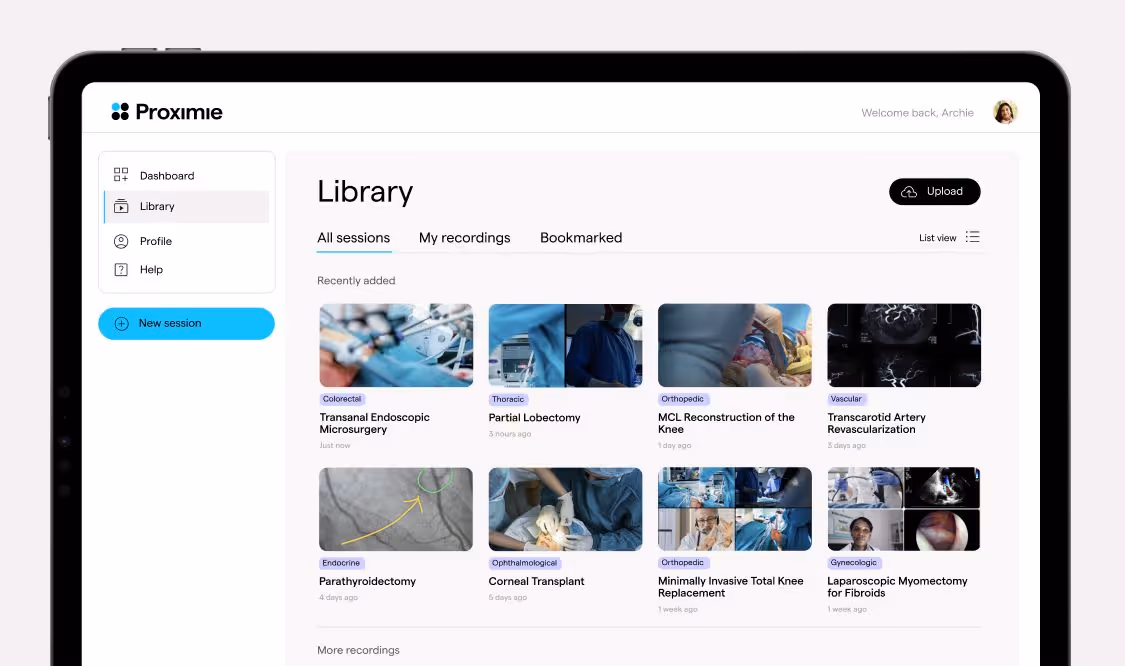Click the plus icon in New session

[x=122, y=324]
